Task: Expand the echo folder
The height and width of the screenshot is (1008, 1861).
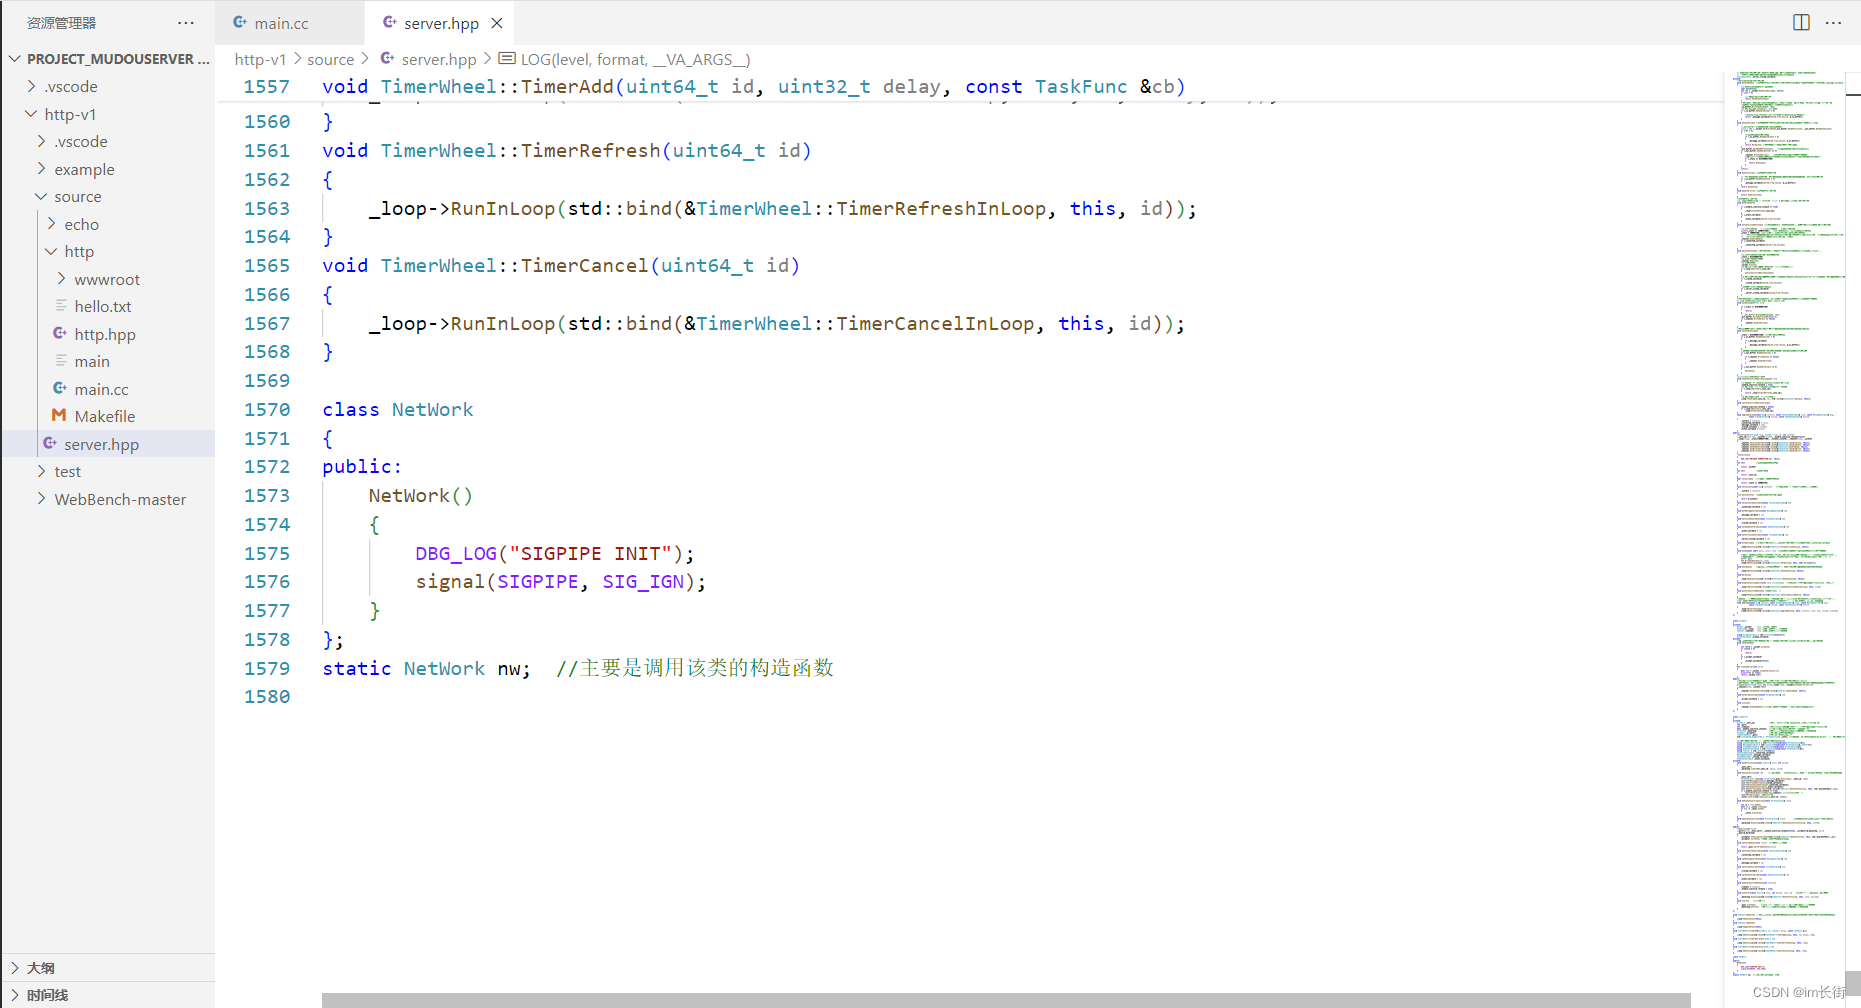Action: [x=52, y=224]
